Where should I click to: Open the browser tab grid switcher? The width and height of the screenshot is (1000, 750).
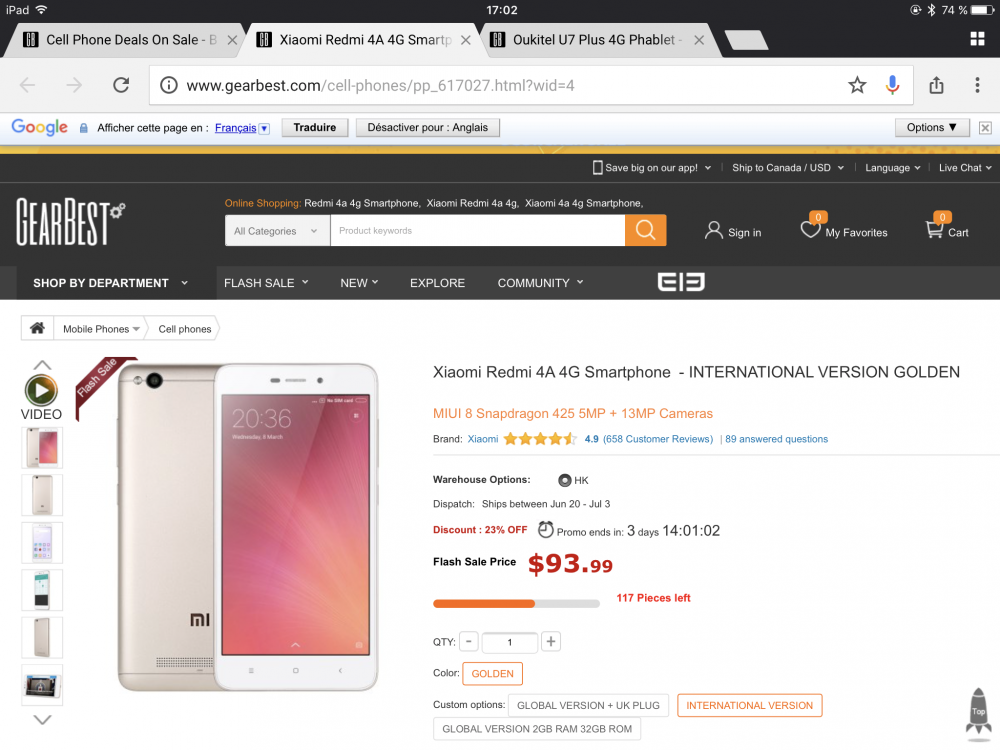[x=977, y=39]
